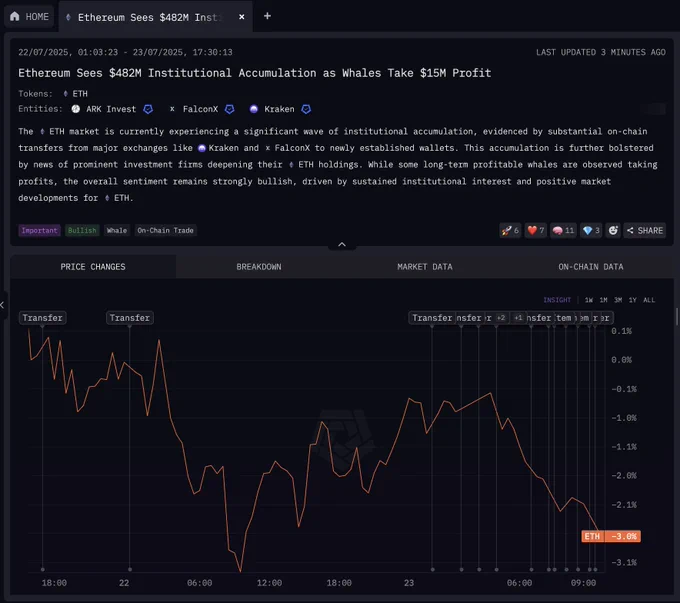Screen dimensions: 680x603
Task: Click the Transfer marker at 22
Action: 130,318
